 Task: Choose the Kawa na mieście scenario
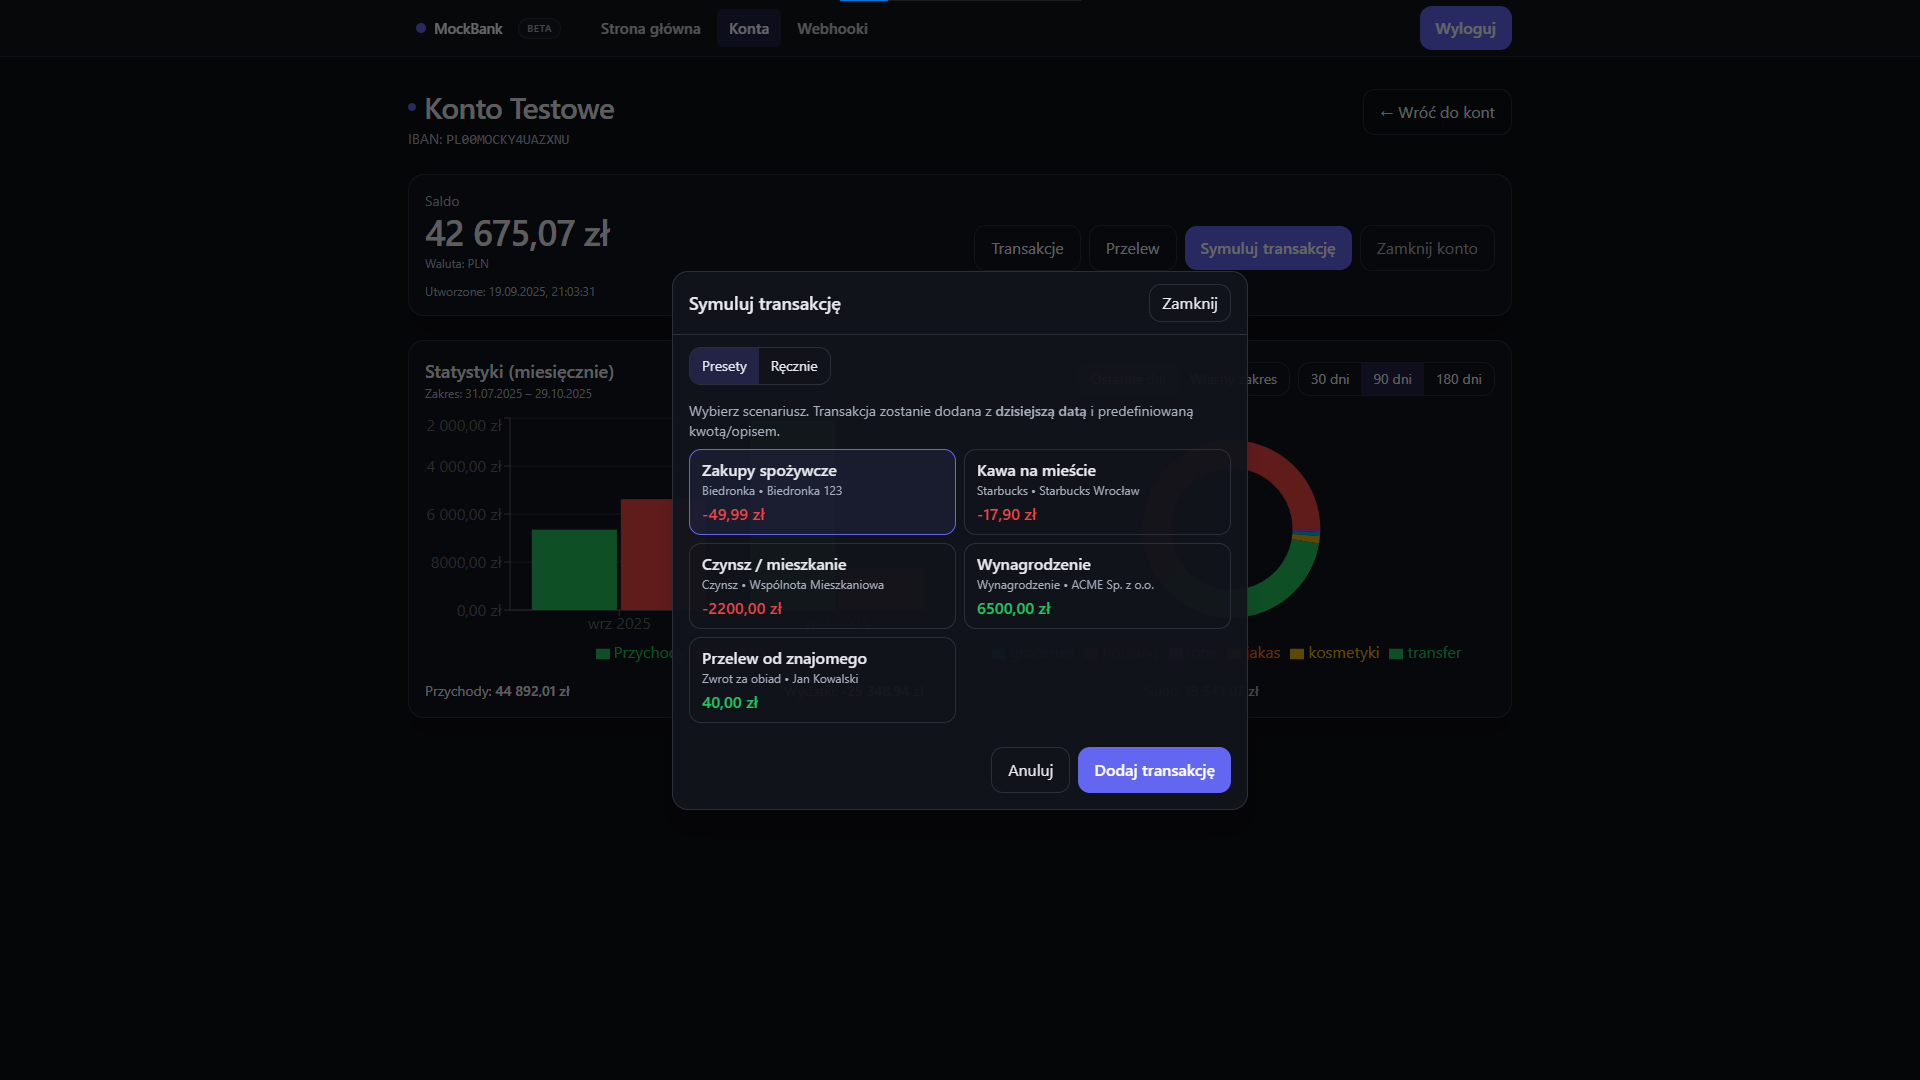[1097, 492]
